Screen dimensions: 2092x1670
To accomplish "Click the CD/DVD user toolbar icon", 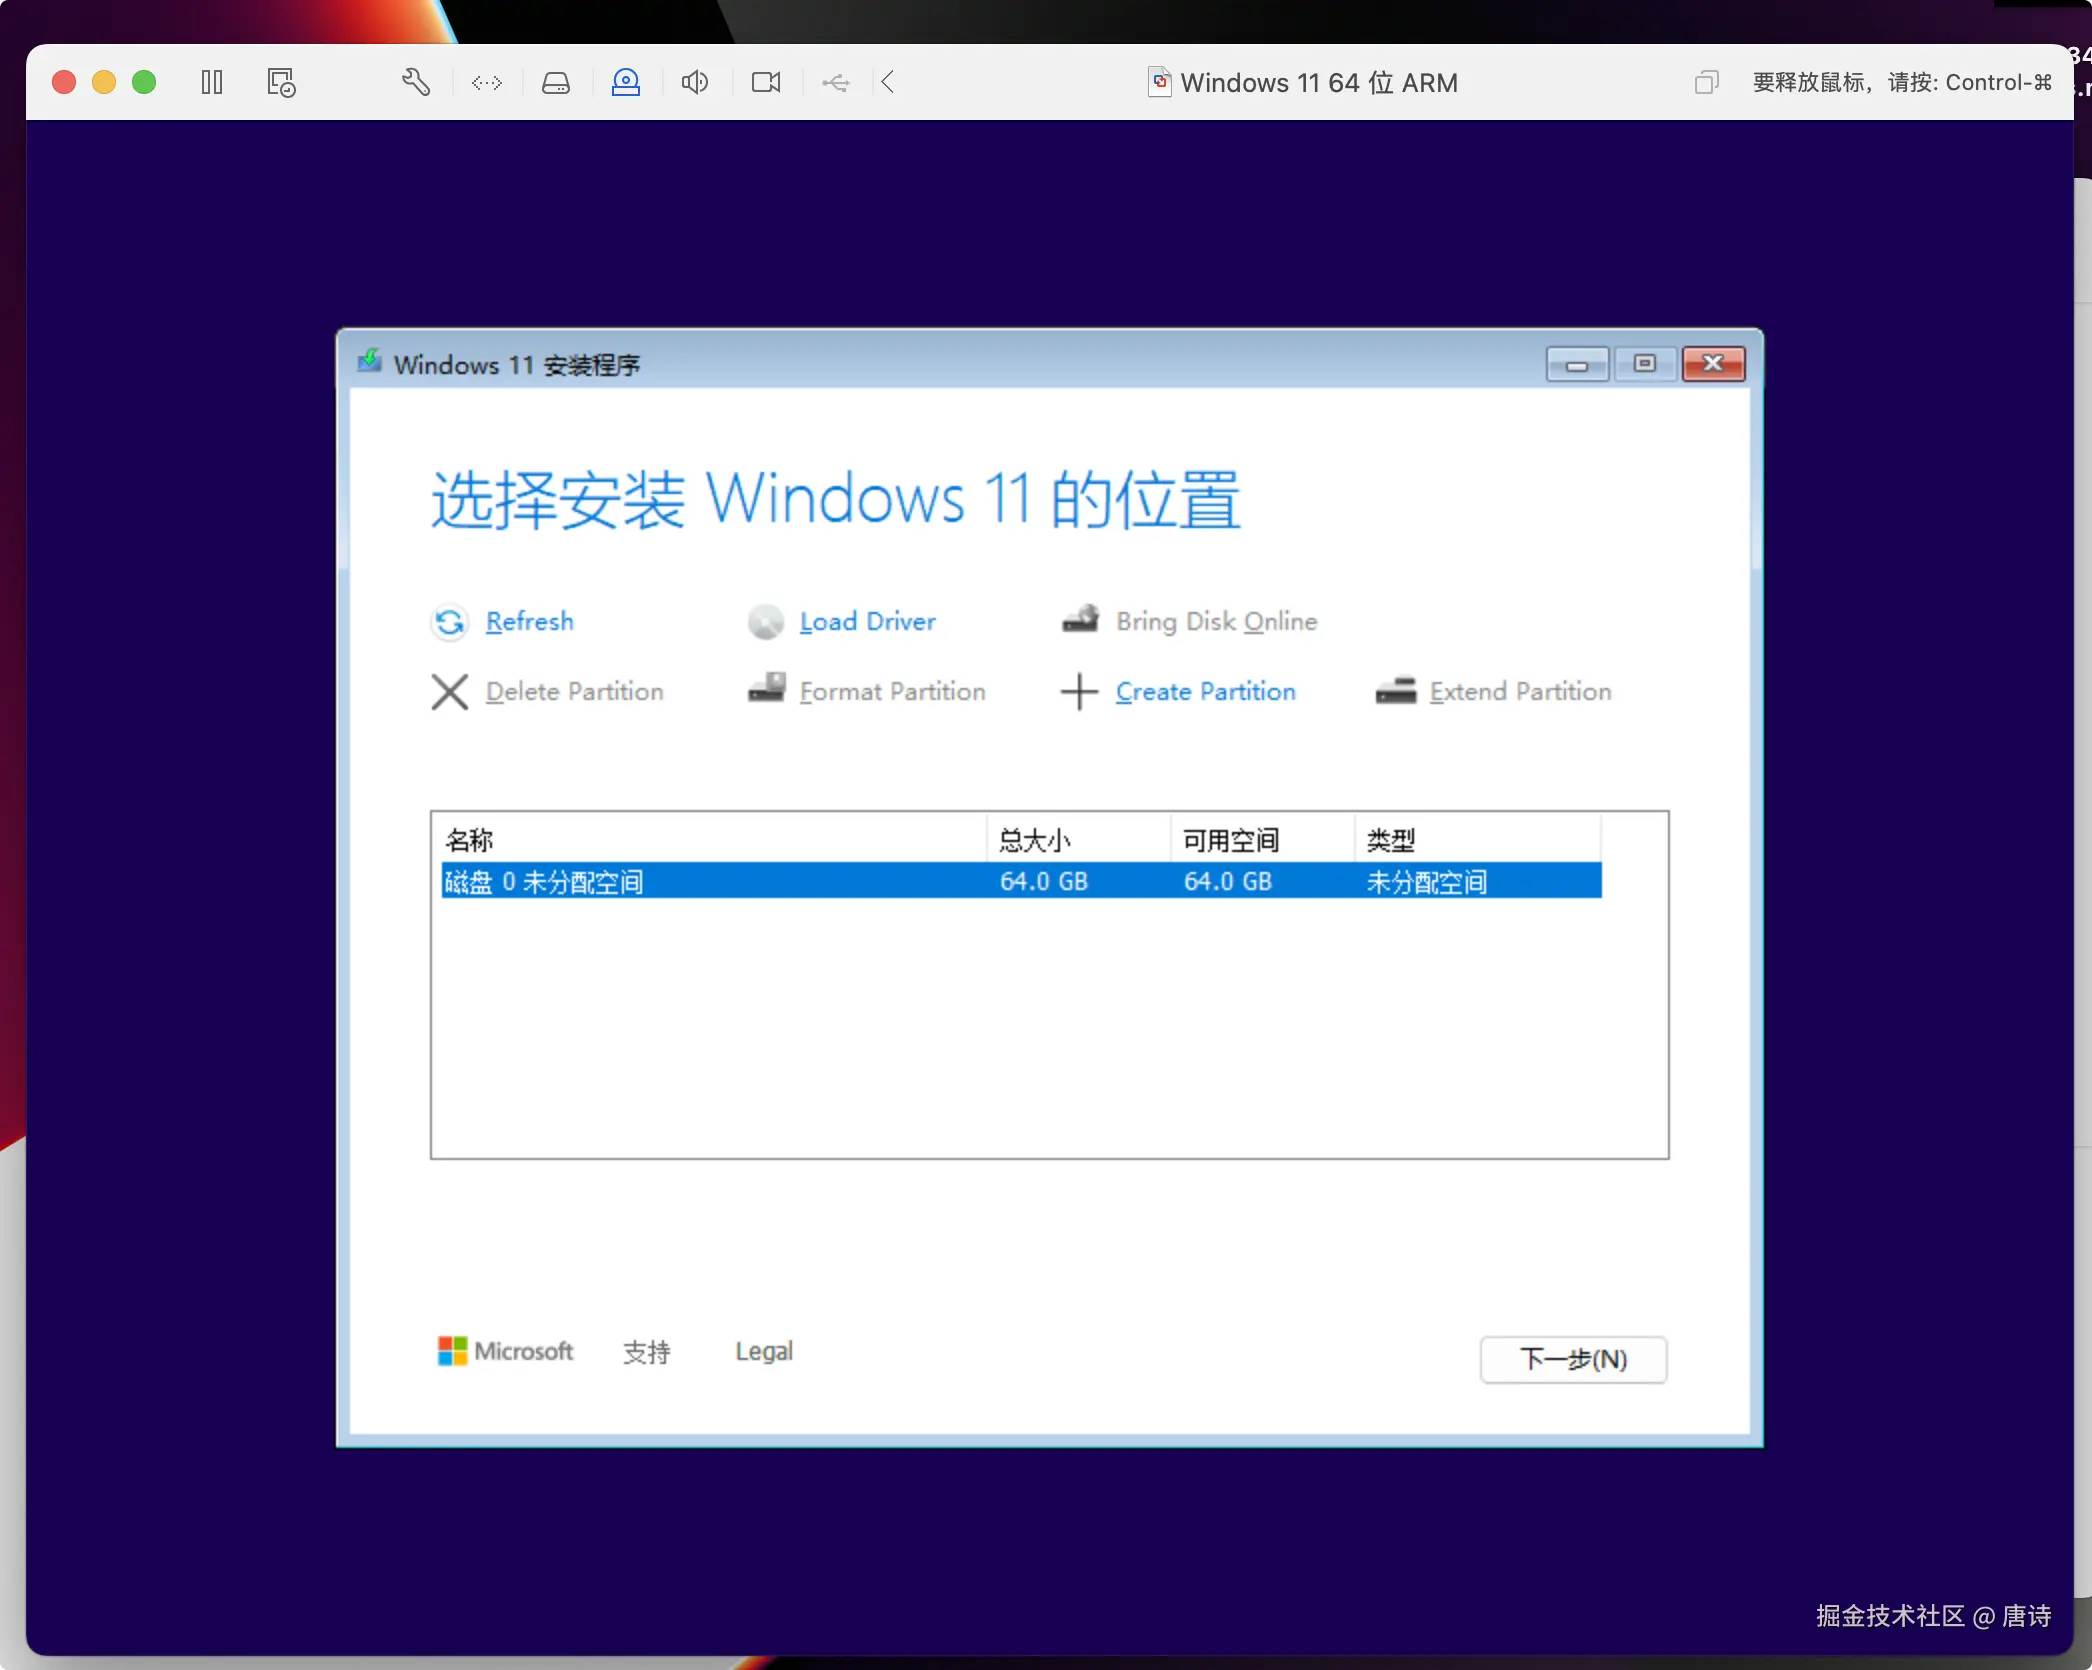I will 626,82.
